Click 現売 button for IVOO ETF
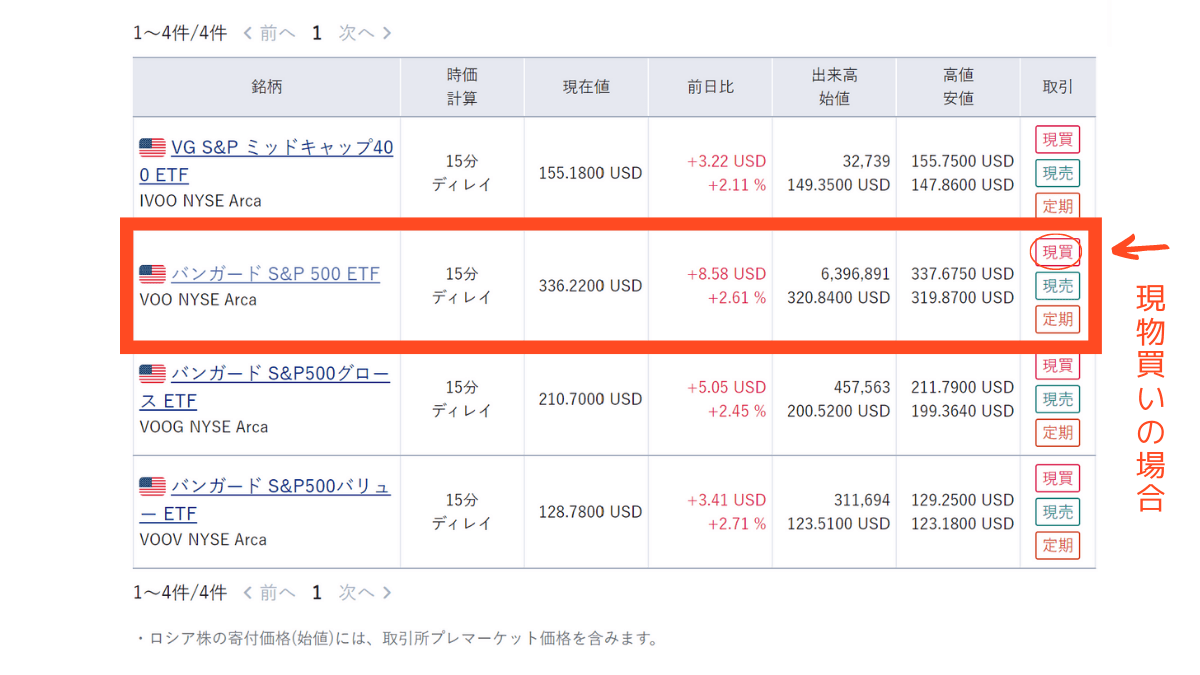Viewport: 1200px width, 675px height. pos(1058,173)
